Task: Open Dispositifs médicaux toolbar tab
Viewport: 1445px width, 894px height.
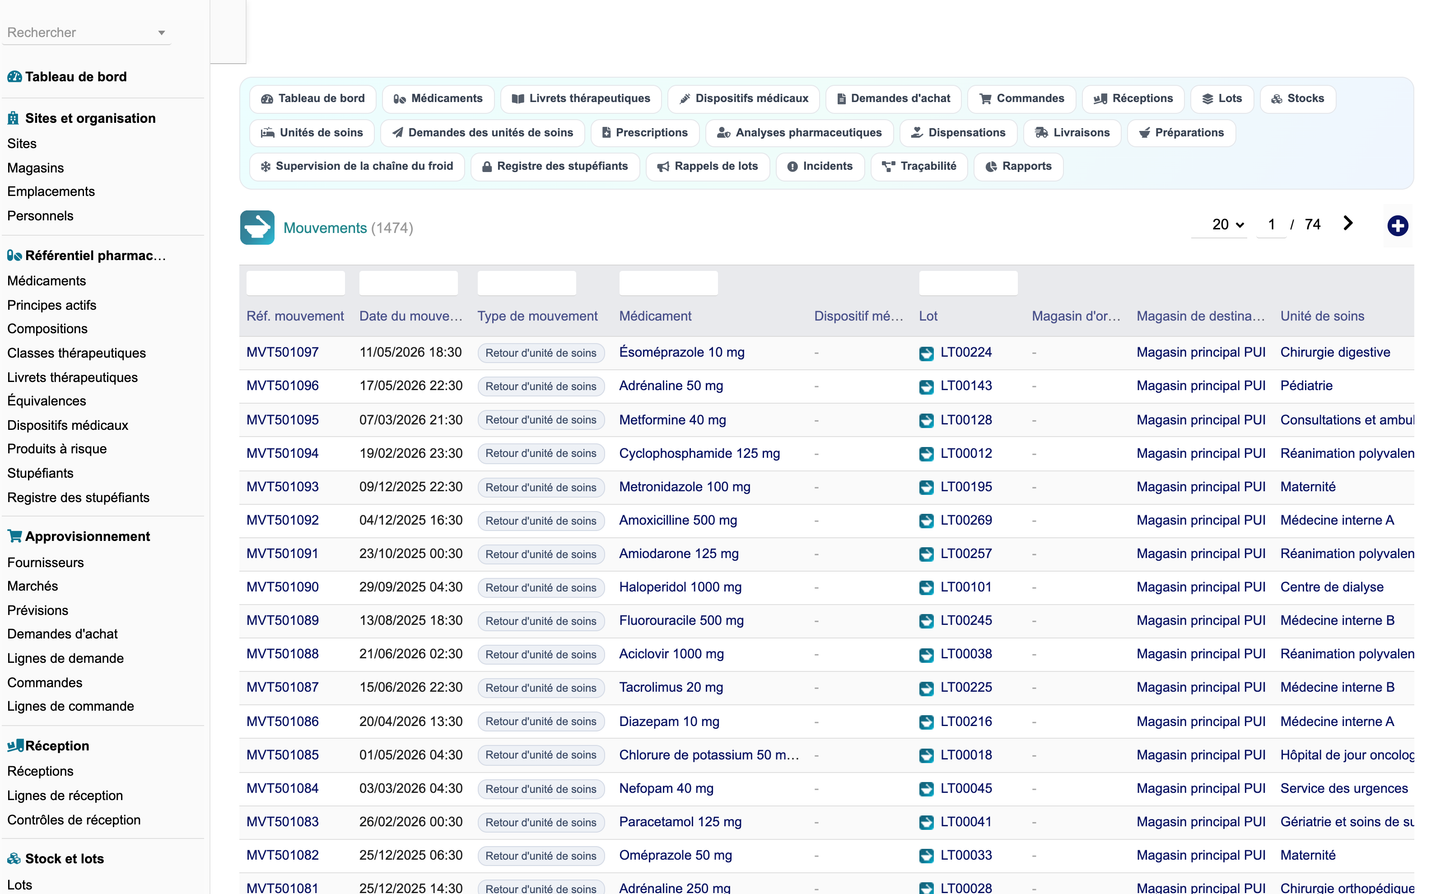Action: point(744,99)
